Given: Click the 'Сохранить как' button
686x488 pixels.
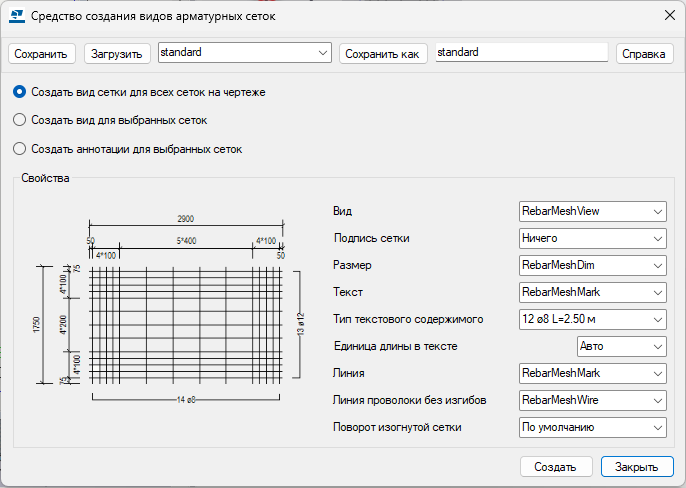Looking at the screenshot, I should (384, 53).
